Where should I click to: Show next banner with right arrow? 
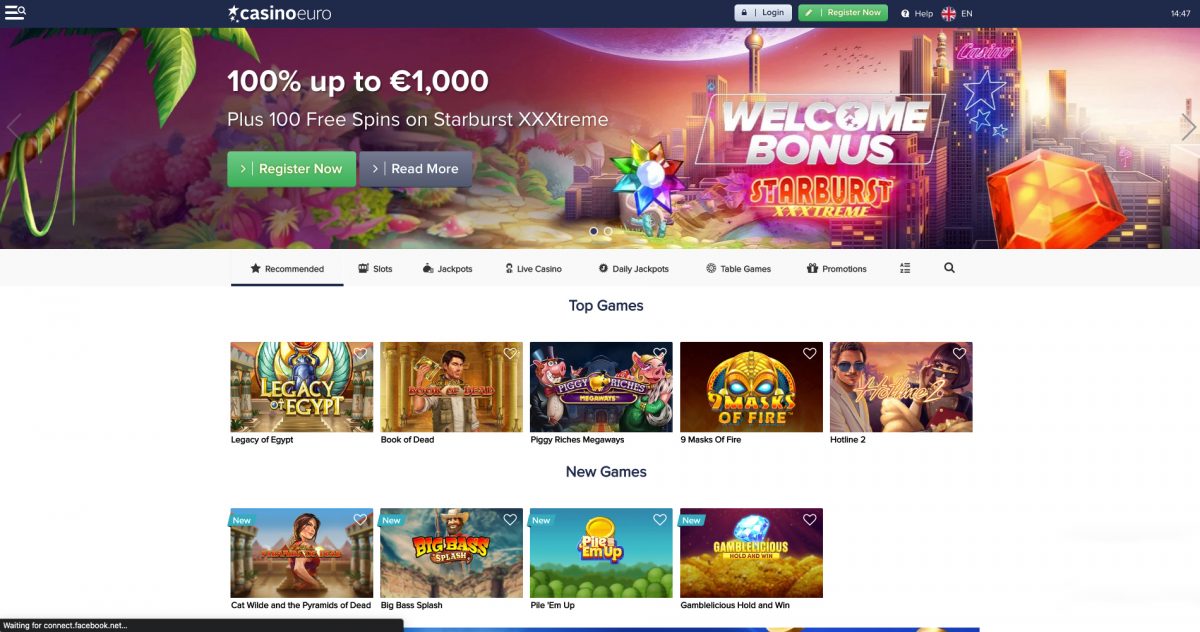tap(1188, 127)
